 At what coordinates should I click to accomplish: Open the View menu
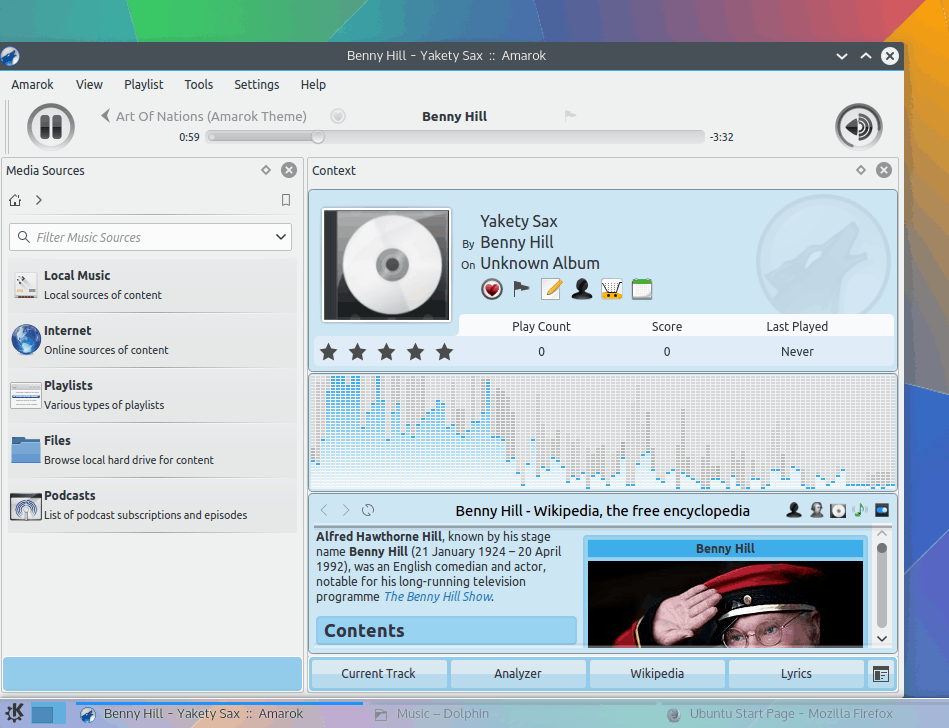pos(89,85)
